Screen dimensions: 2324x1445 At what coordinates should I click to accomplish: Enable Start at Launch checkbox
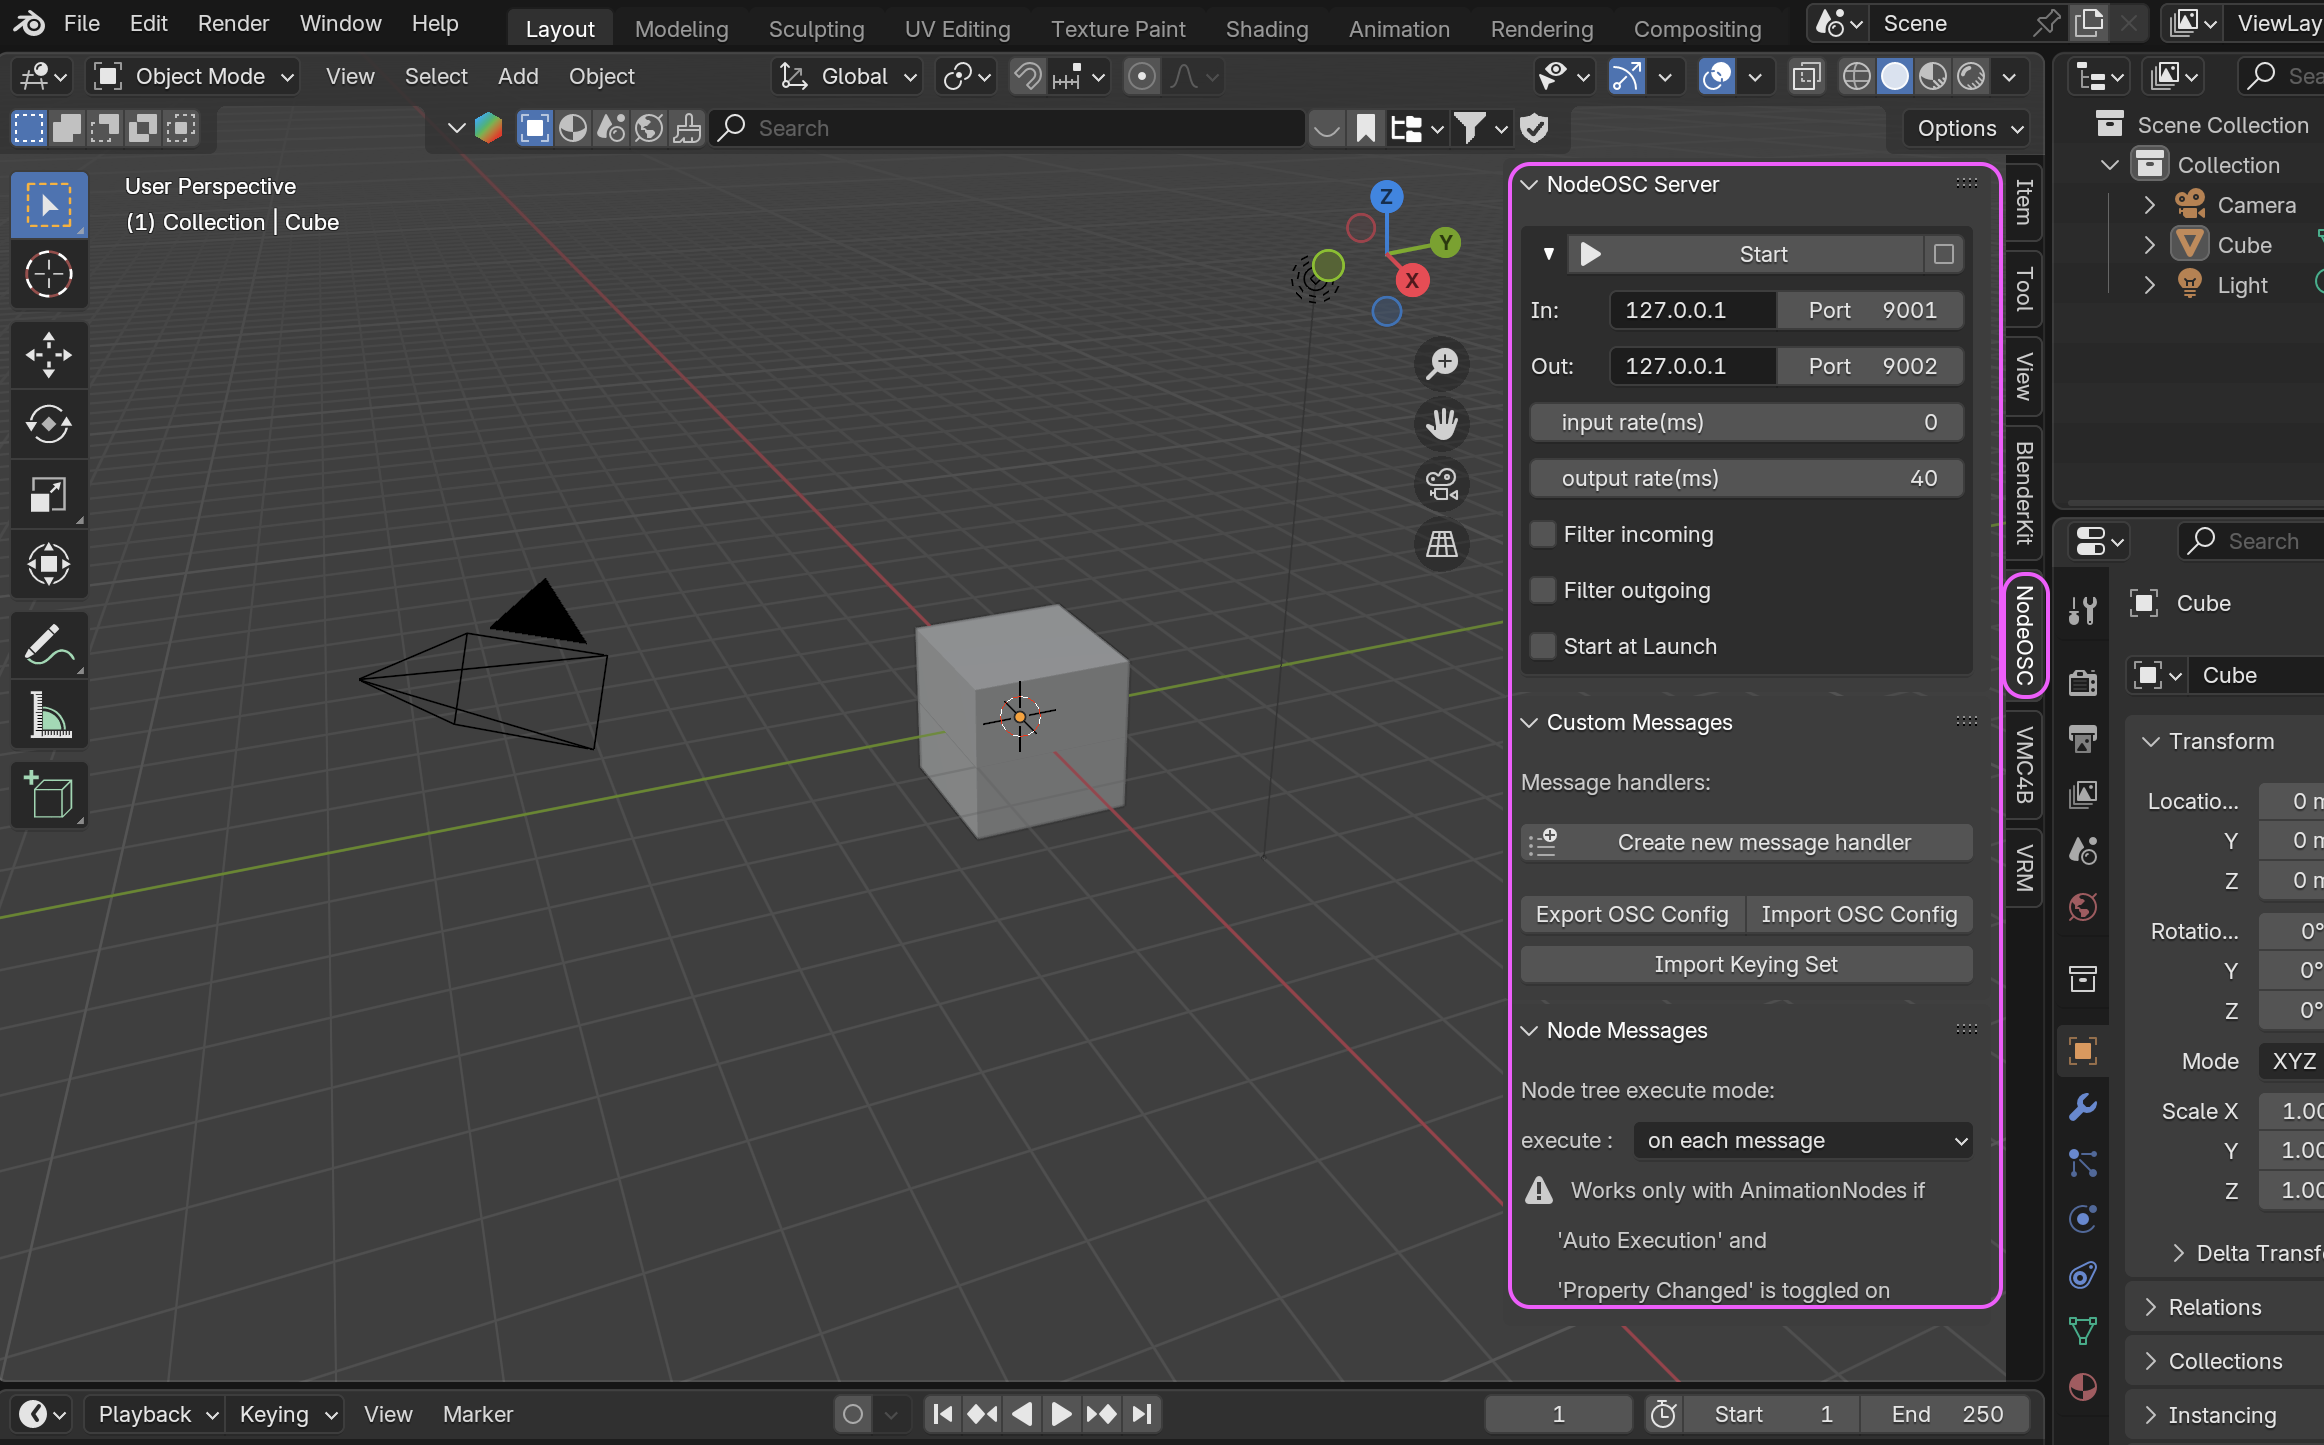[x=1543, y=647]
